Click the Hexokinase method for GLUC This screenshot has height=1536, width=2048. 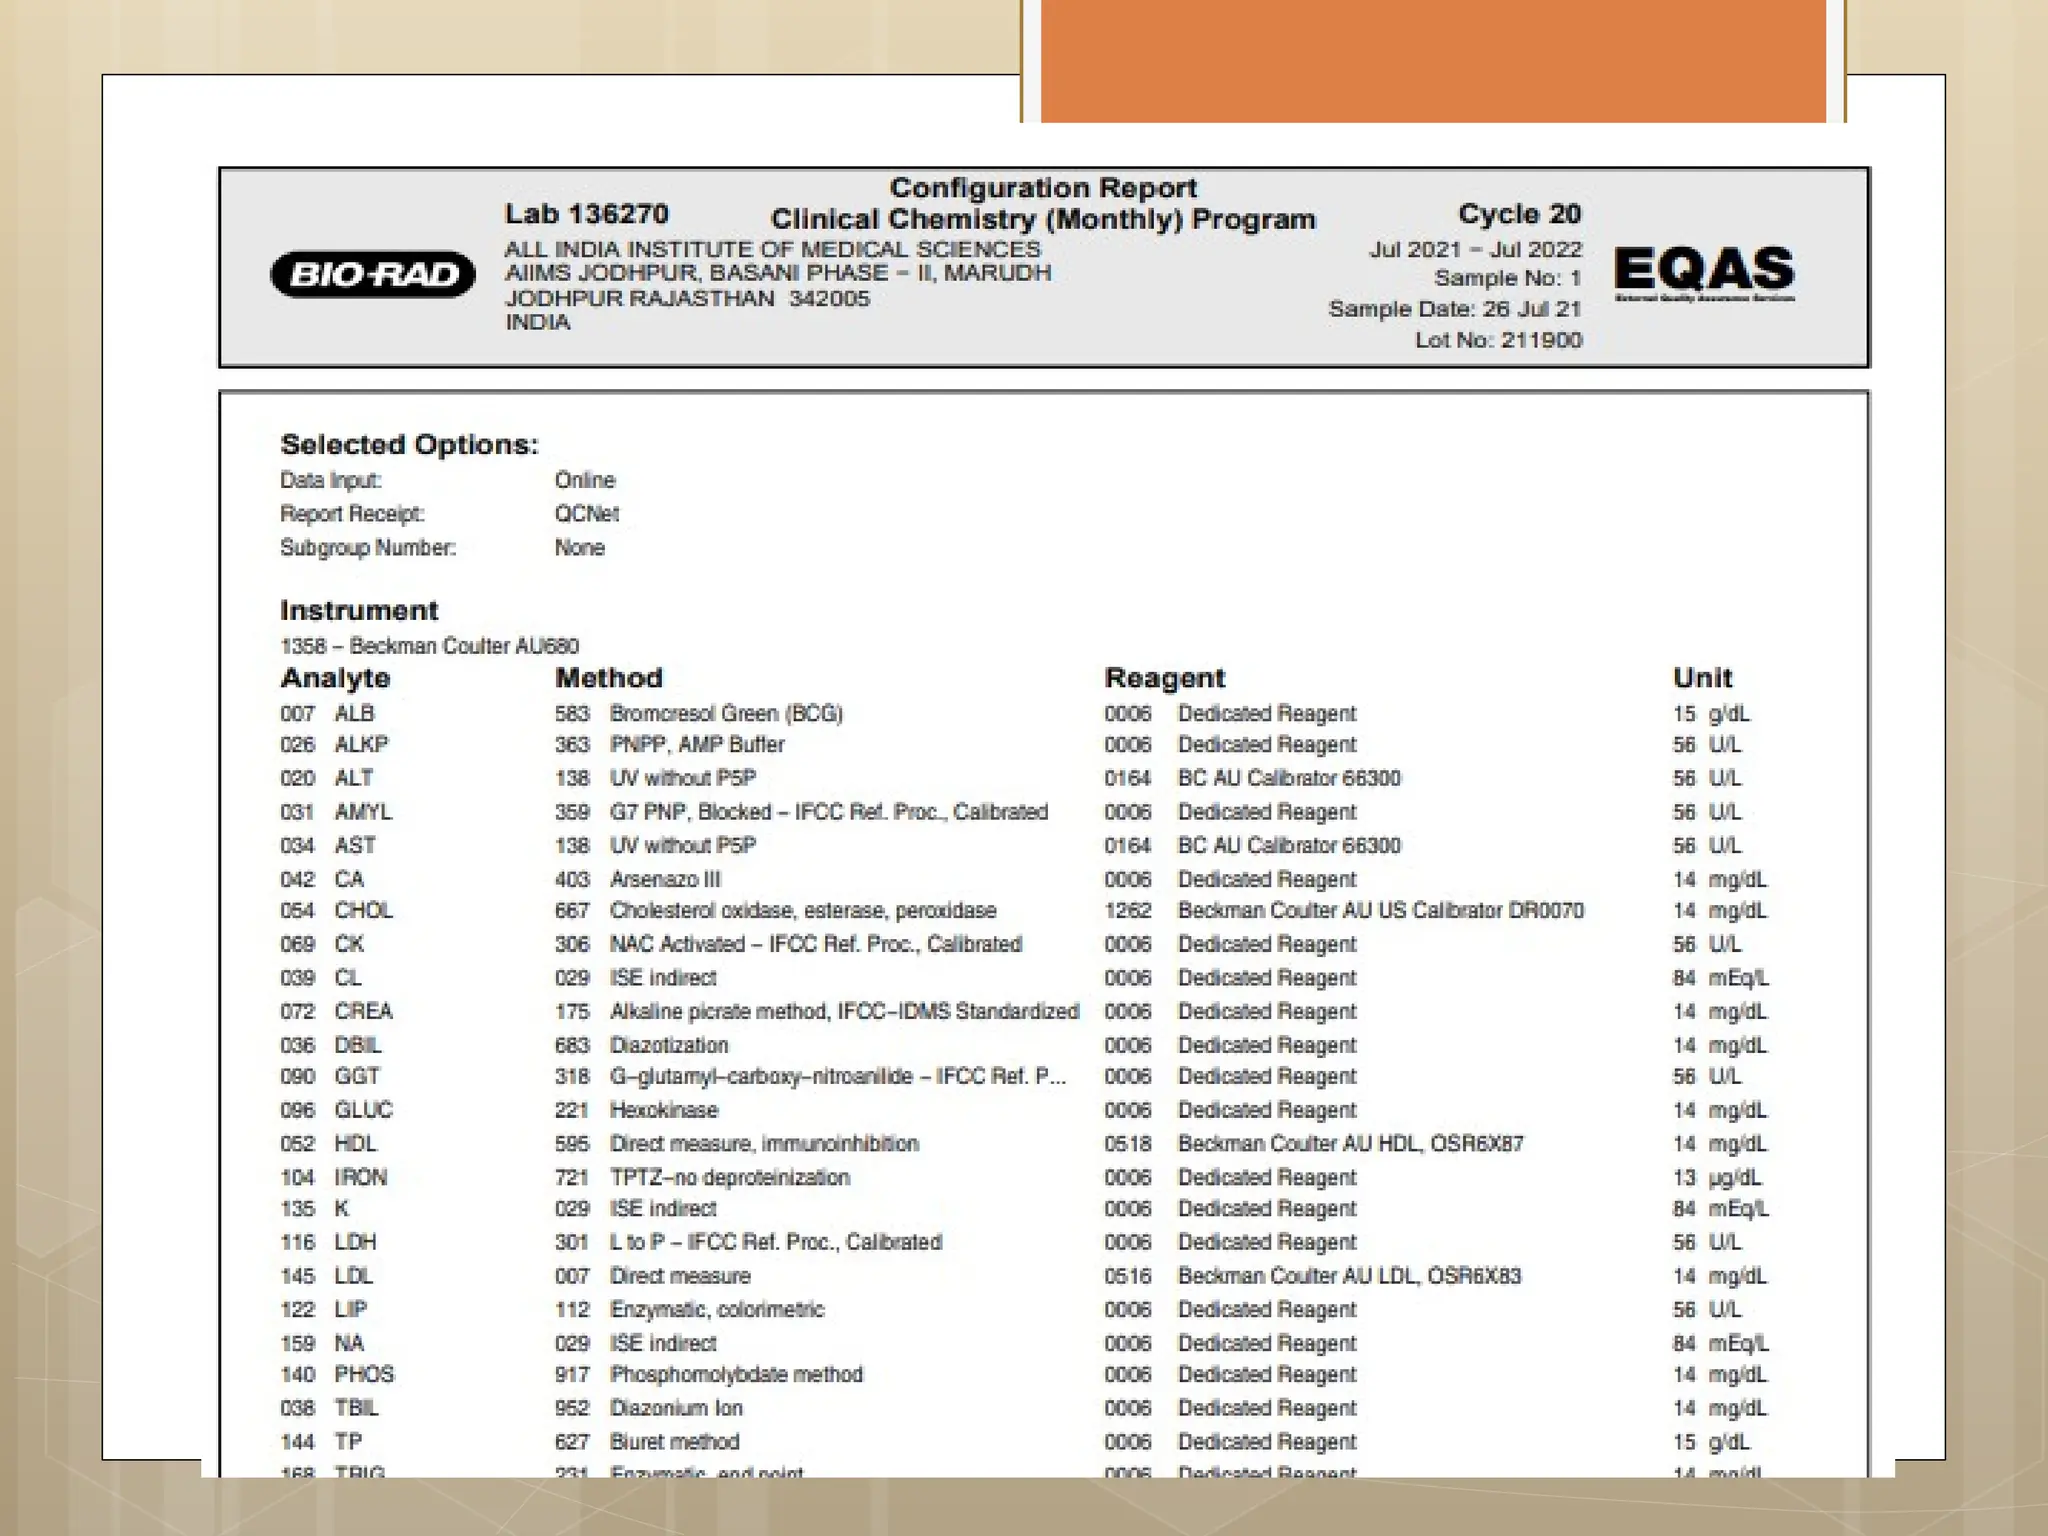[x=664, y=1110]
